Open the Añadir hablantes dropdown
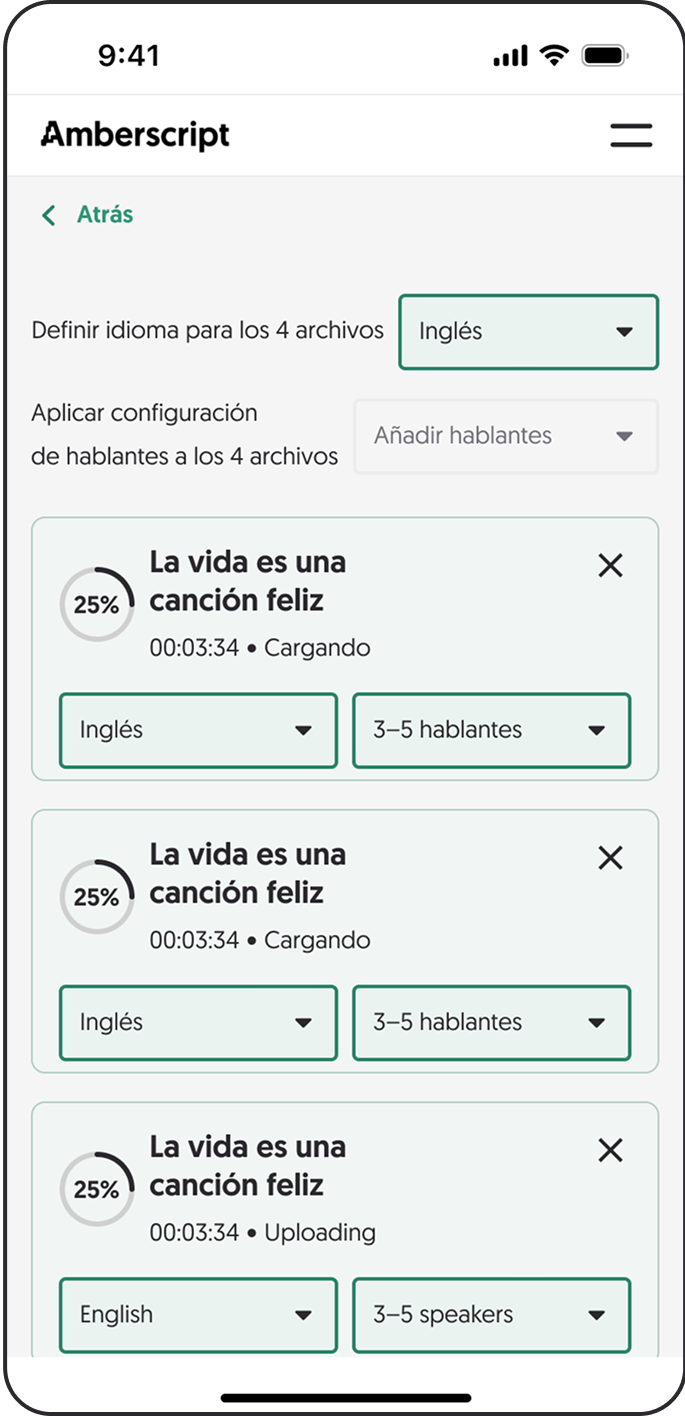This screenshot has width=685, height=1416. (505, 436)
